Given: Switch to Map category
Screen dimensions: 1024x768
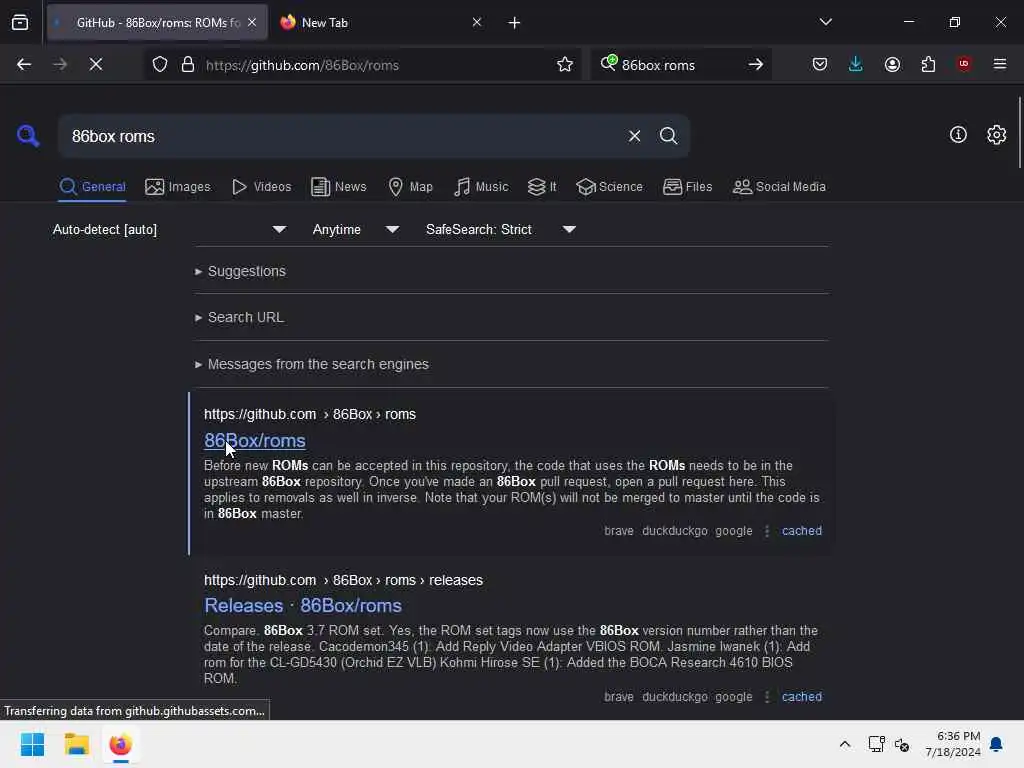Looking at the screenshot, I should 410,187.
